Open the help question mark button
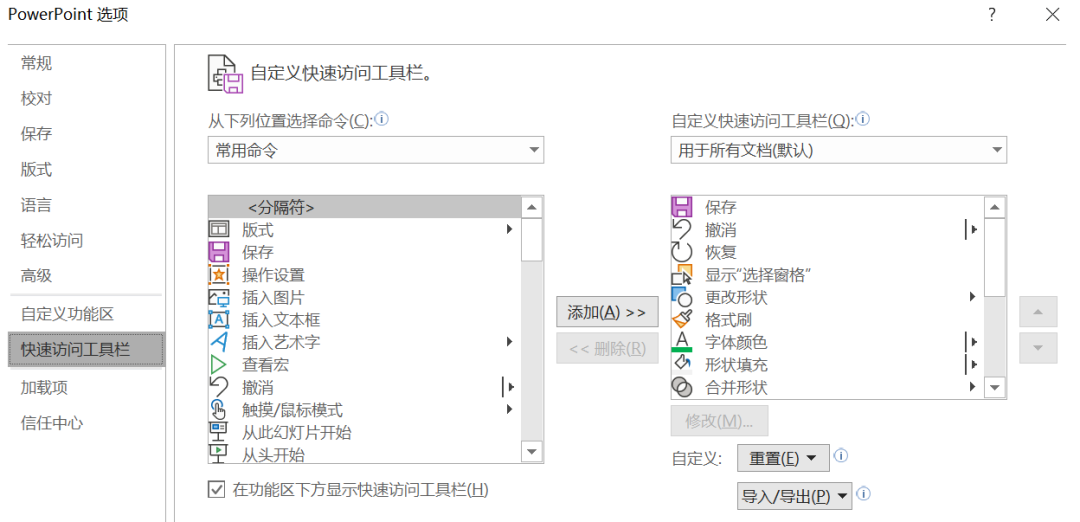The image size is (1080, 522). [x=992, y=14]
